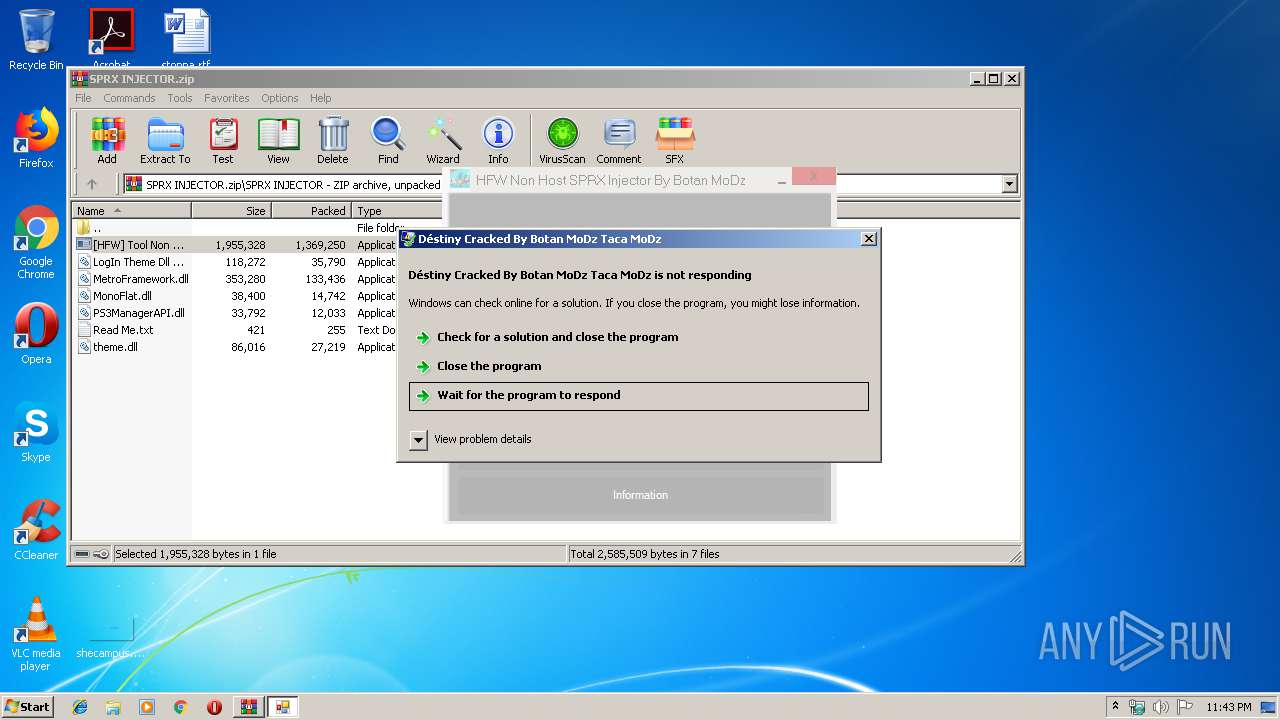The image size is (1280, 720).
Task: Click the Find toolbar icon
Action: point(388,140)
